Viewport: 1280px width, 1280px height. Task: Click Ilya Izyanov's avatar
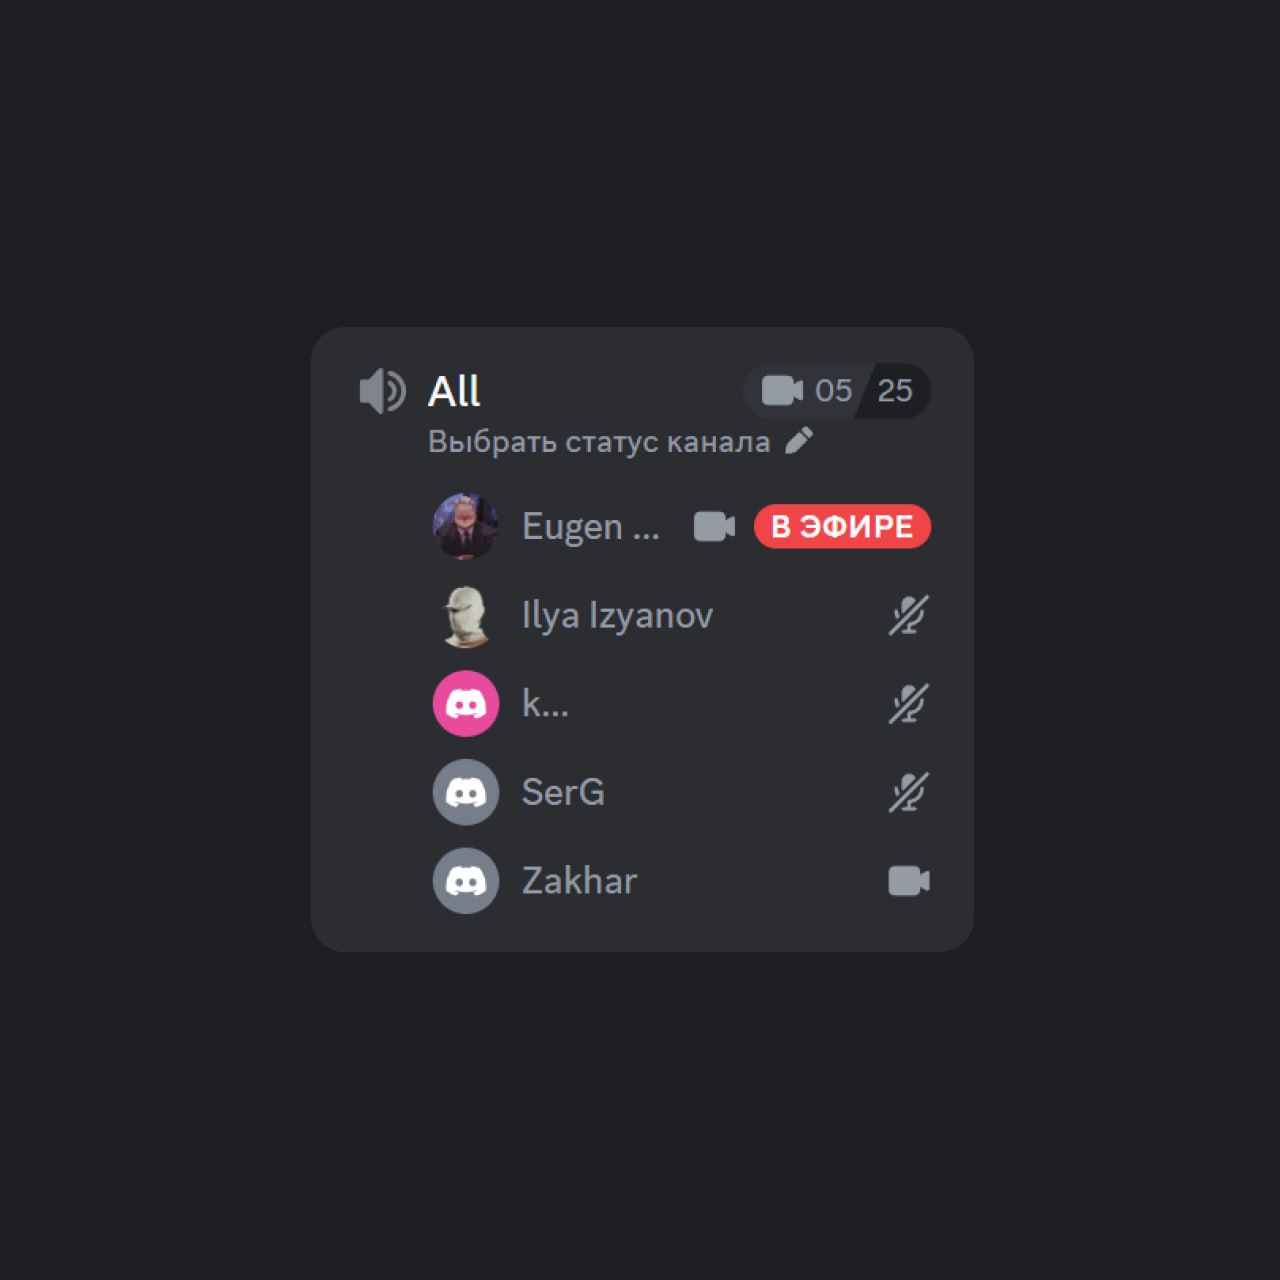(466, 615)
